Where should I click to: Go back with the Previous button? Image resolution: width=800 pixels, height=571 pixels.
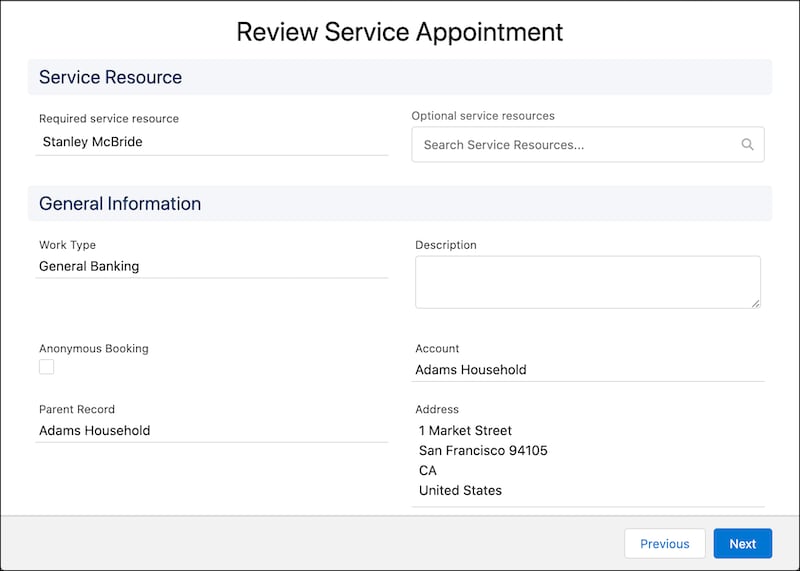[664, 543]
